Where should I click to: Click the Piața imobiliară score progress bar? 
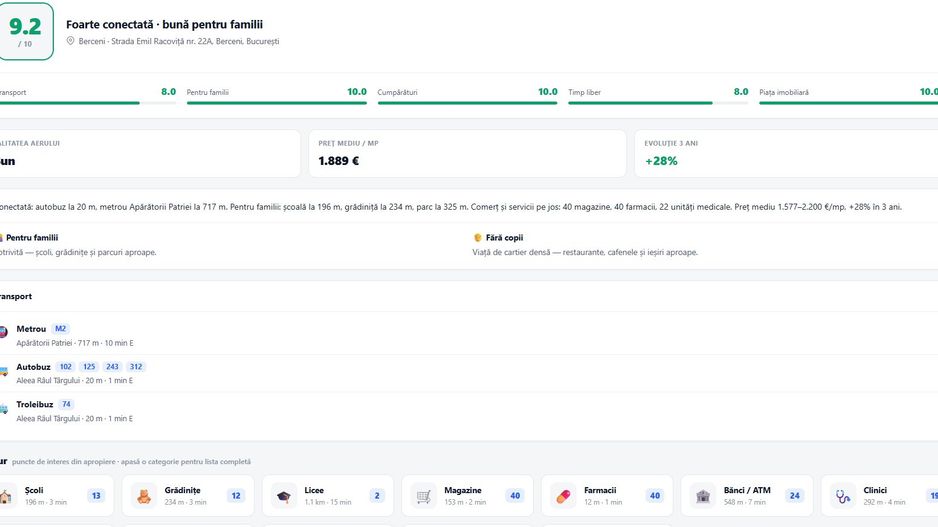[848, 103]
